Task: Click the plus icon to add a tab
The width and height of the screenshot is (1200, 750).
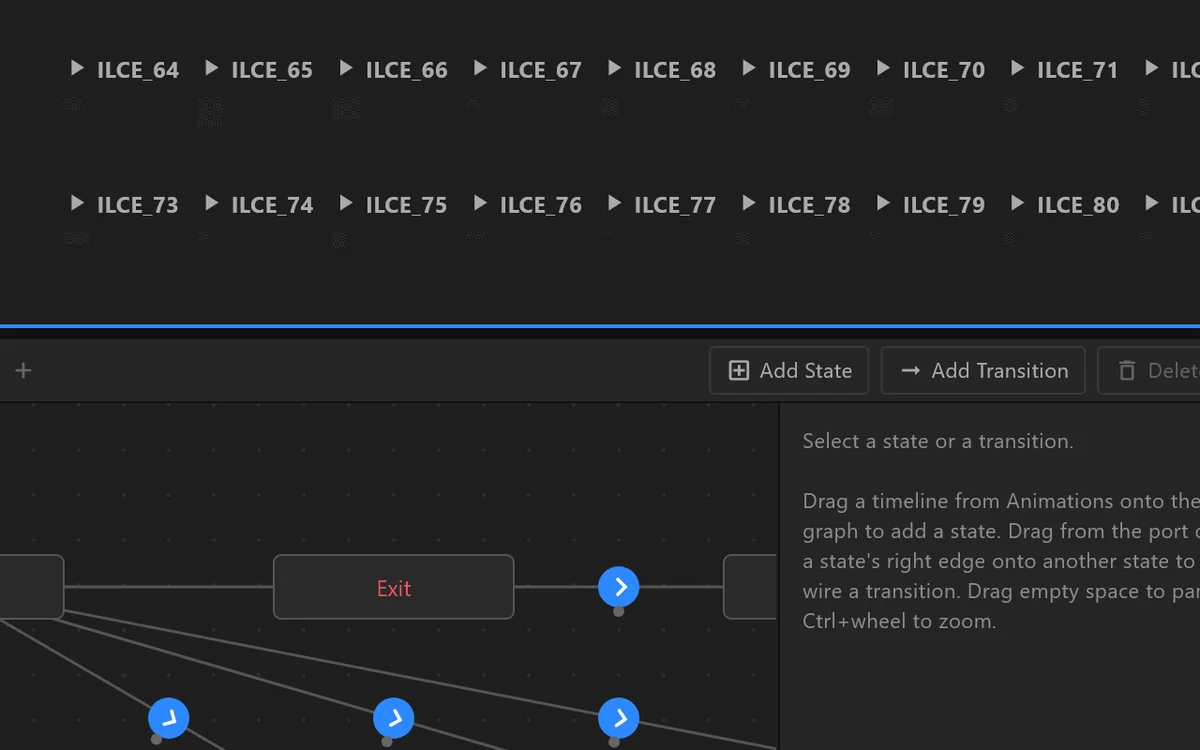Action: (x=24, y=371)
